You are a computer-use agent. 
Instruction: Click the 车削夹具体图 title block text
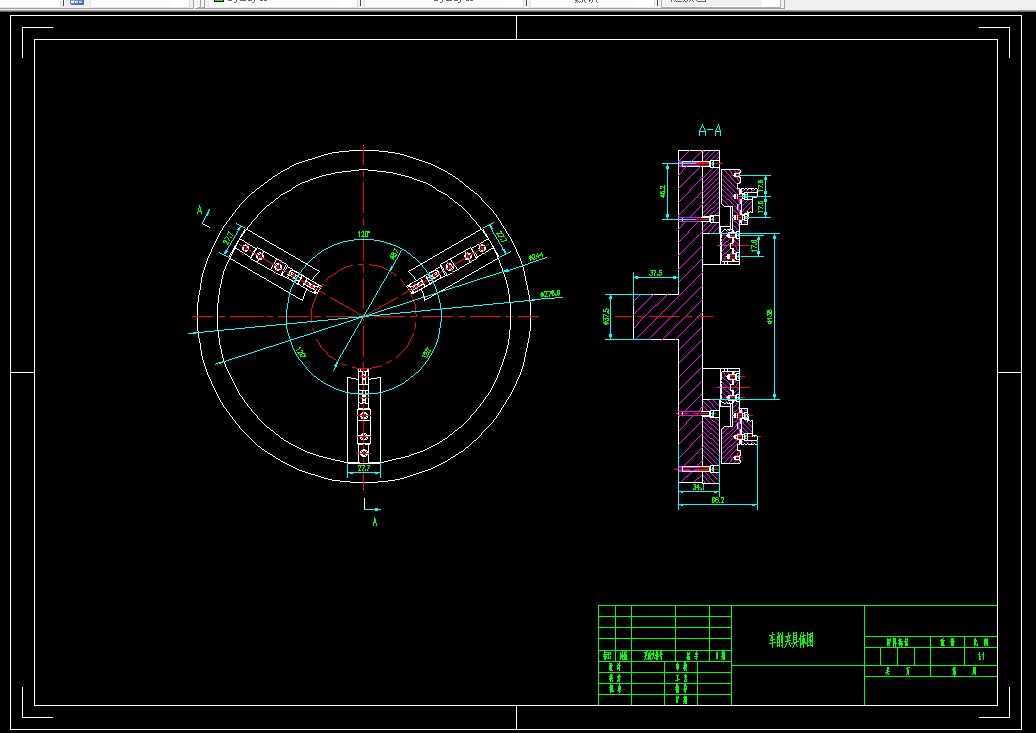click(791, 640)
